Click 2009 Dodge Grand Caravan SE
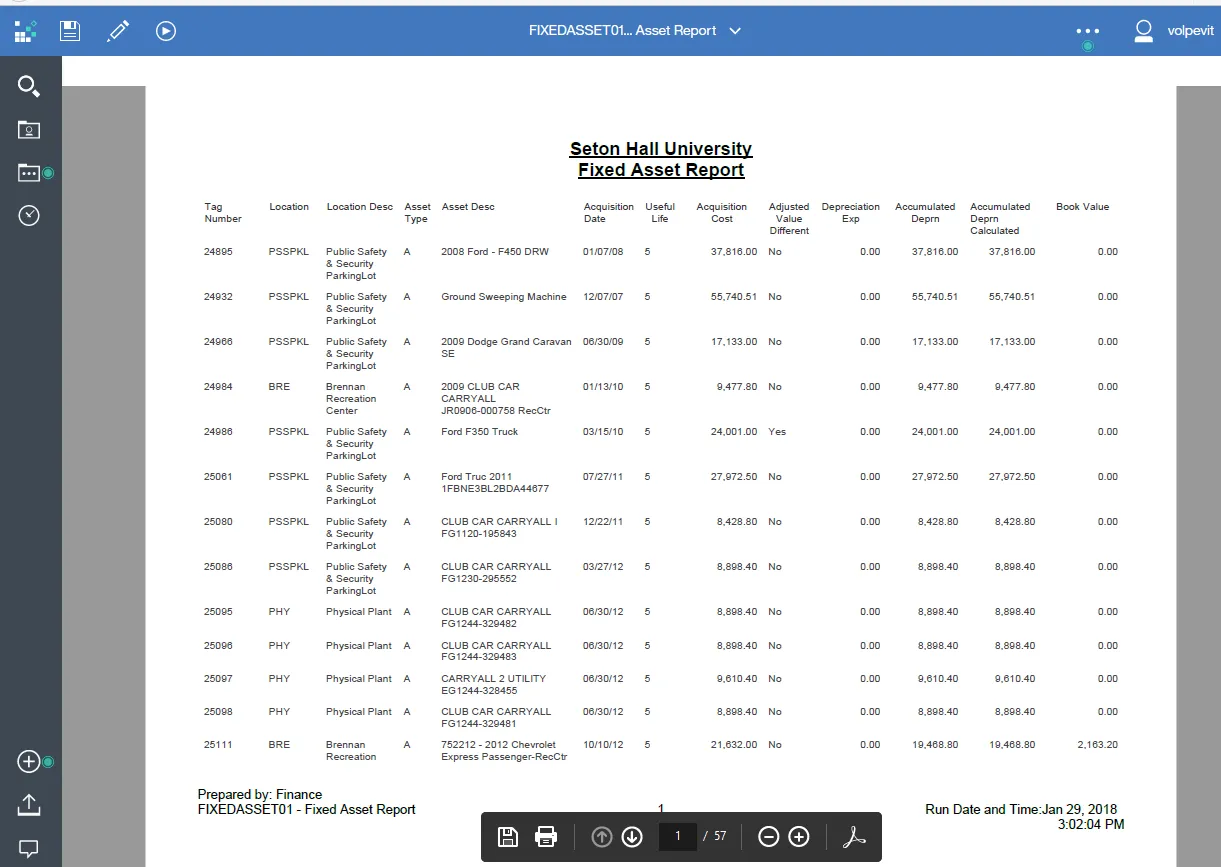 [507, 348]
